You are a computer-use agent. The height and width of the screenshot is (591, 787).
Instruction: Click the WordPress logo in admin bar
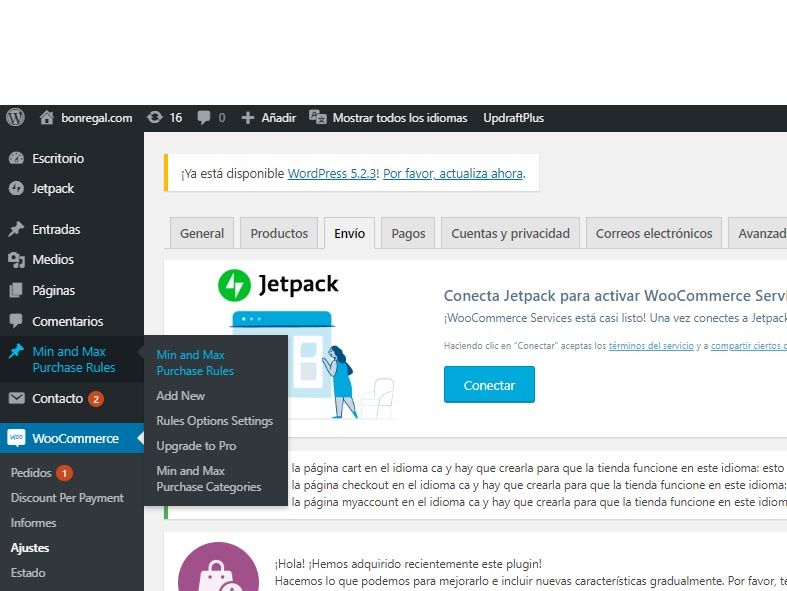(x=16, y=117)
